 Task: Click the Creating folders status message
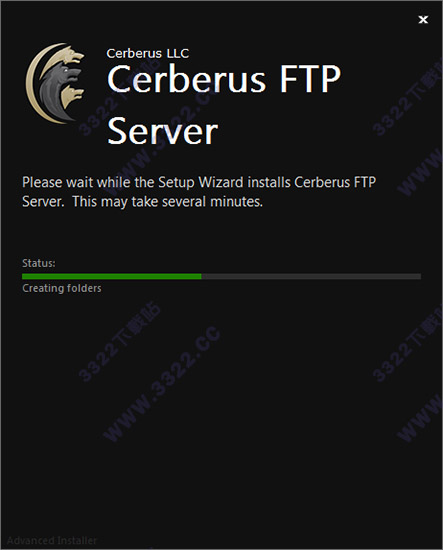coord(62,288)
